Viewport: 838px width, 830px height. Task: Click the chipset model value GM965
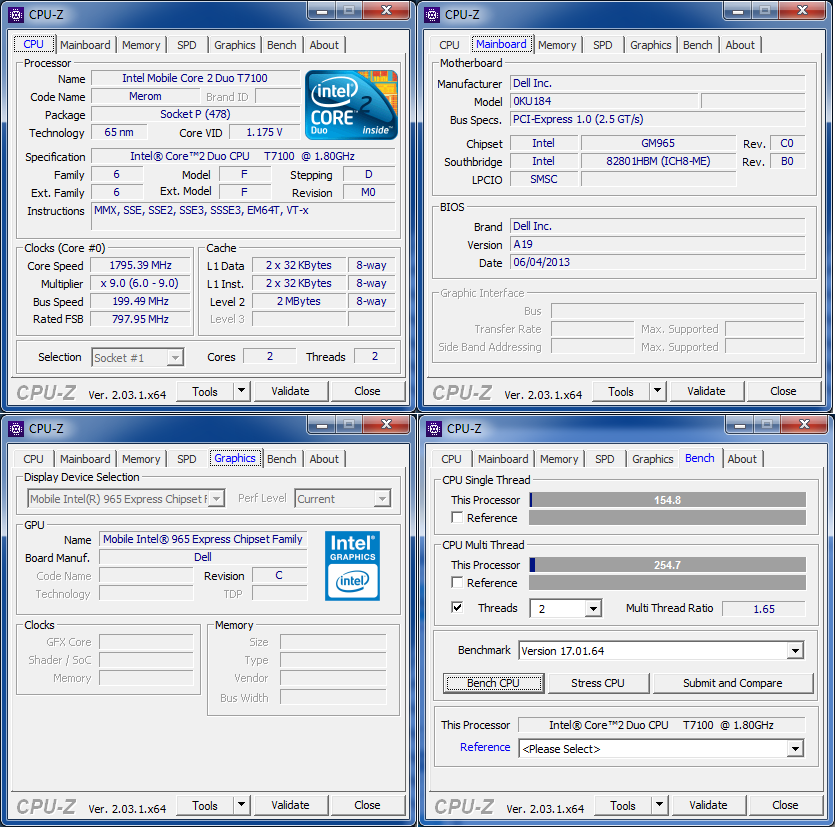658,143
